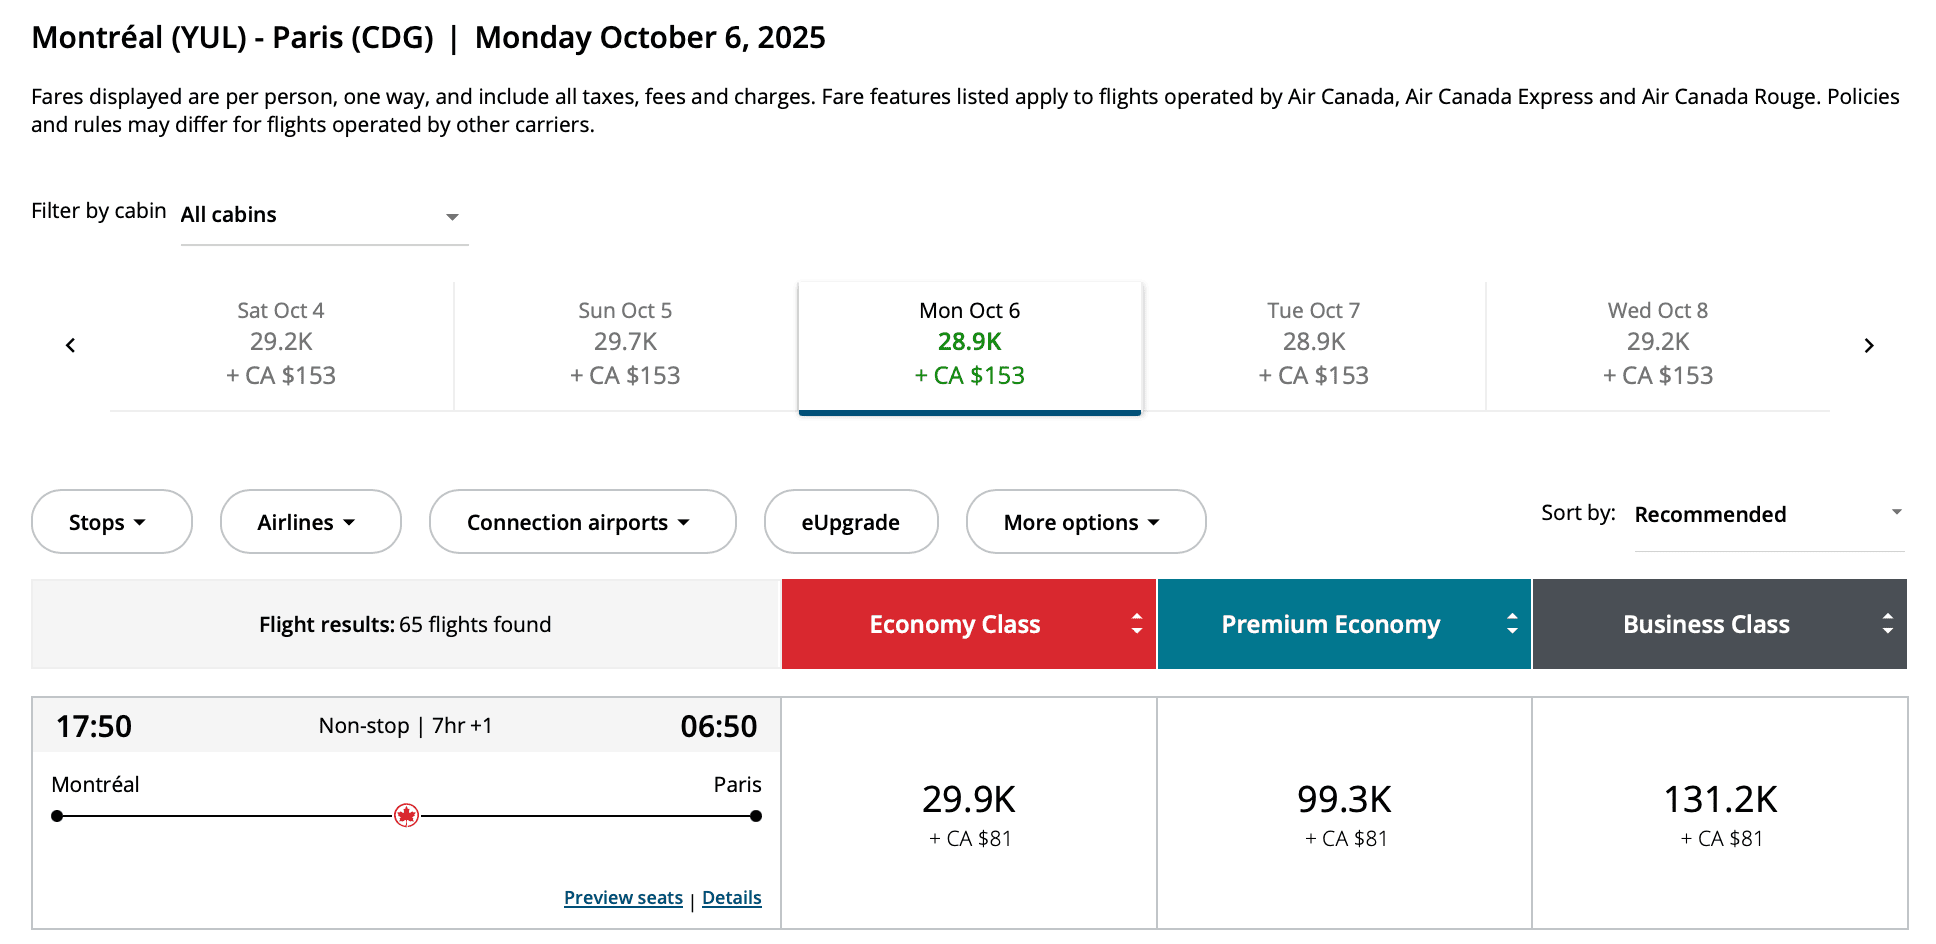Click the Details link

(731, 897)
